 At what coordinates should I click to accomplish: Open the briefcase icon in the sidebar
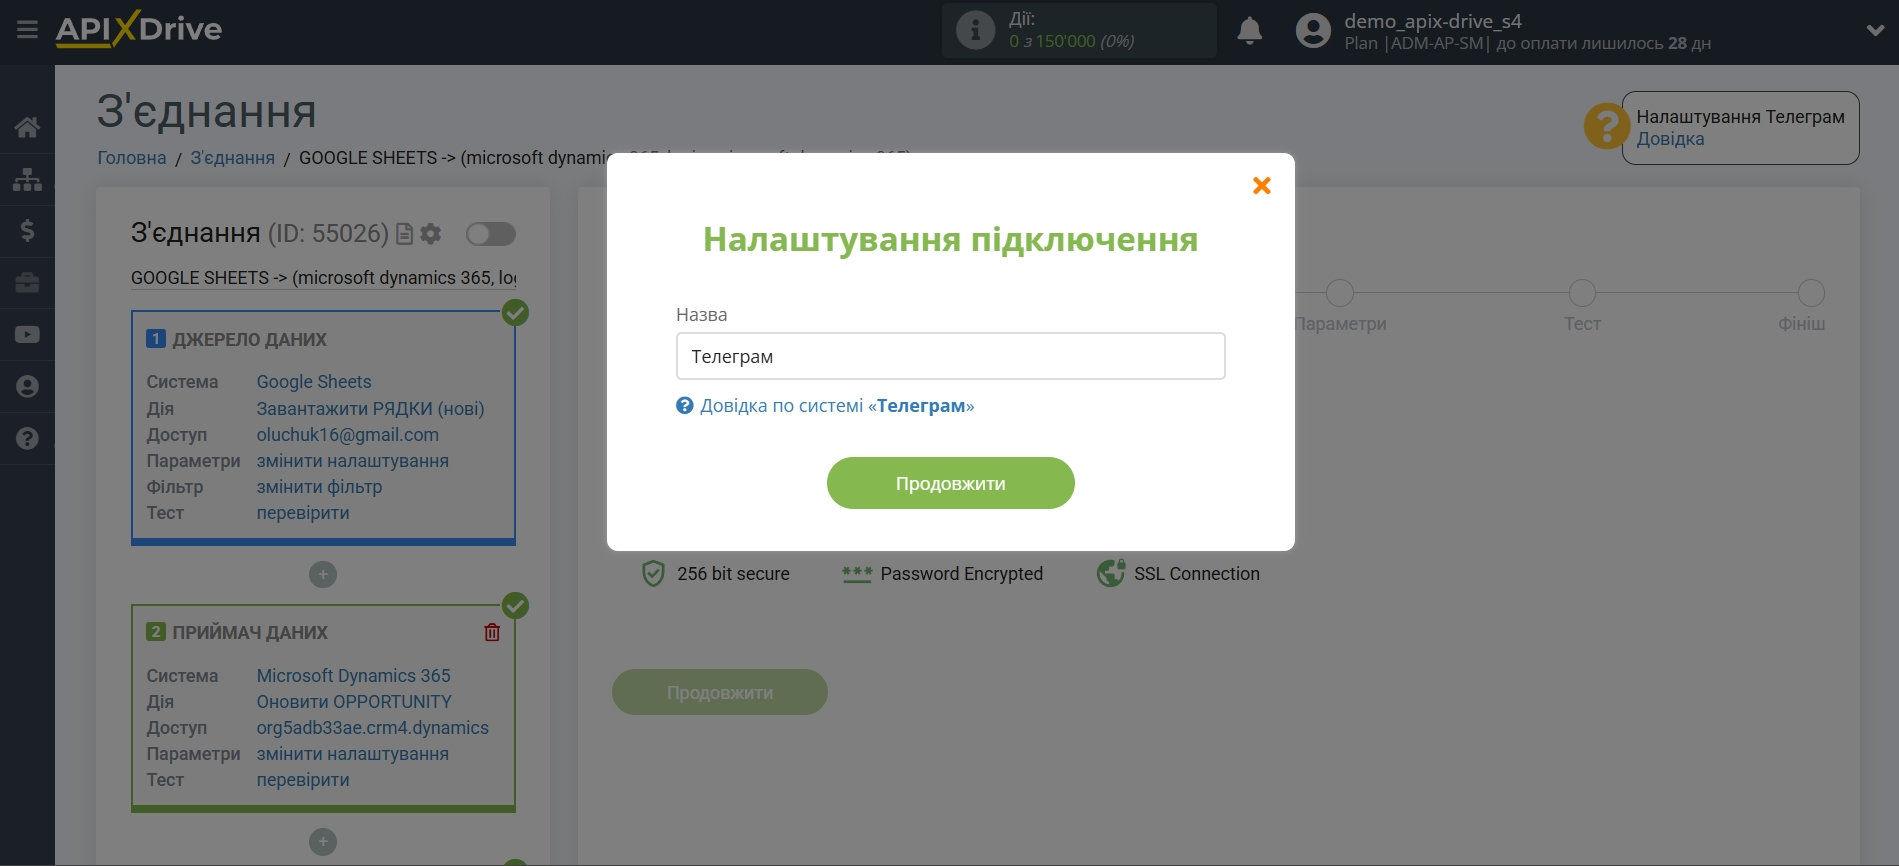click(x=27, y=283)
